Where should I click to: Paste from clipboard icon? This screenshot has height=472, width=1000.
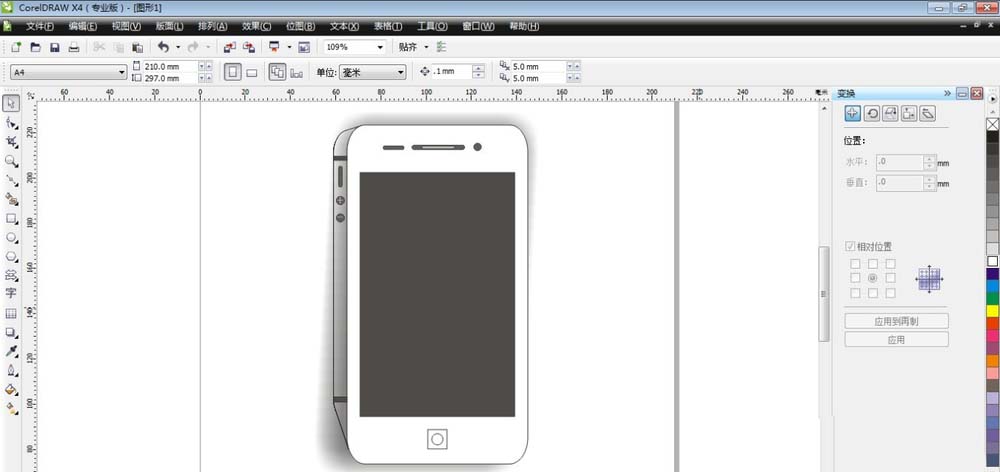137,47
